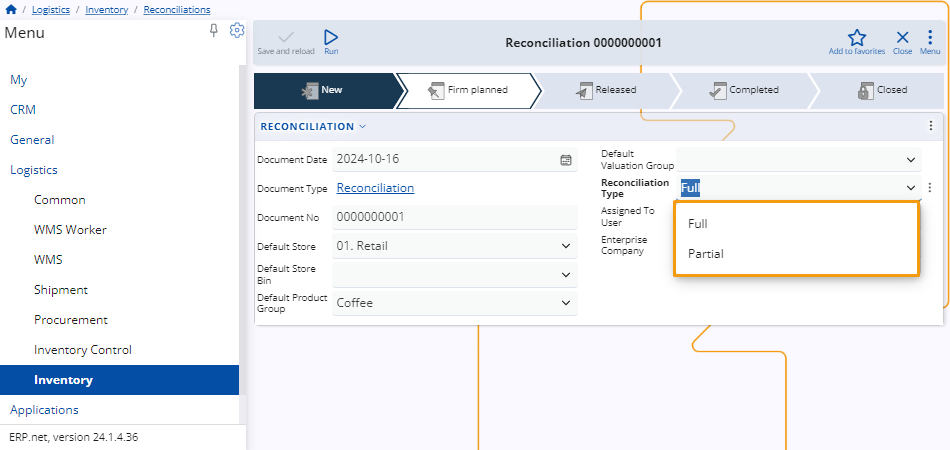The width and height of the screenshot is (950, 450).
Task: Collapse the Reconciliation Type dropdown arrow
Action: click(x=911, y=188)
